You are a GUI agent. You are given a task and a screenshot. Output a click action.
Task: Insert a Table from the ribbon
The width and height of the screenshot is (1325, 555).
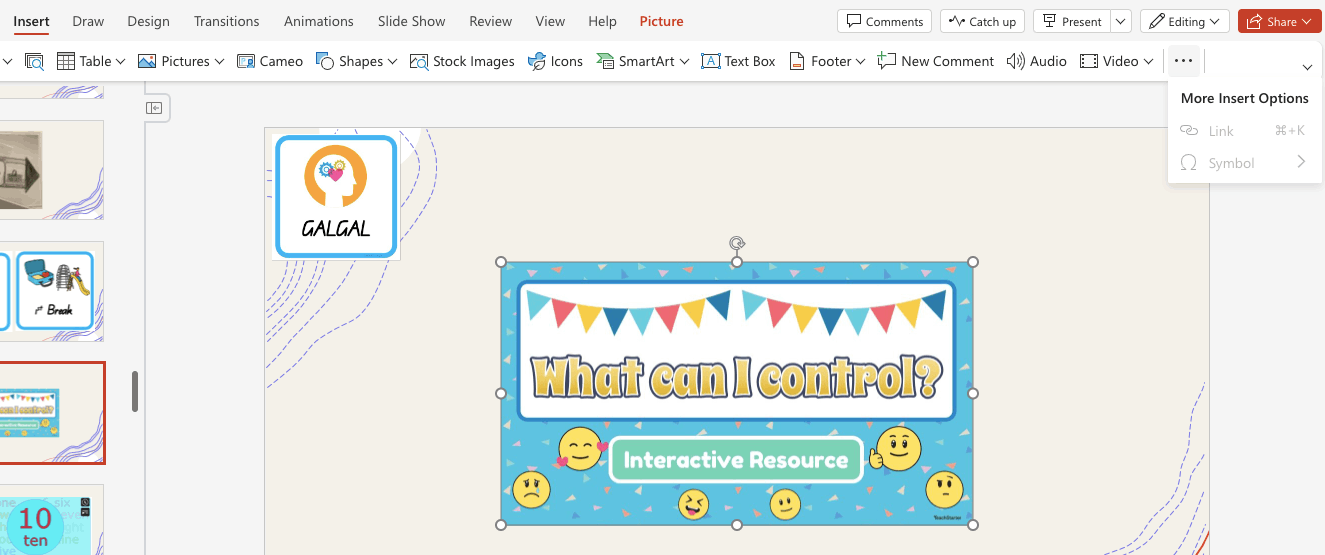pos(91,61)
